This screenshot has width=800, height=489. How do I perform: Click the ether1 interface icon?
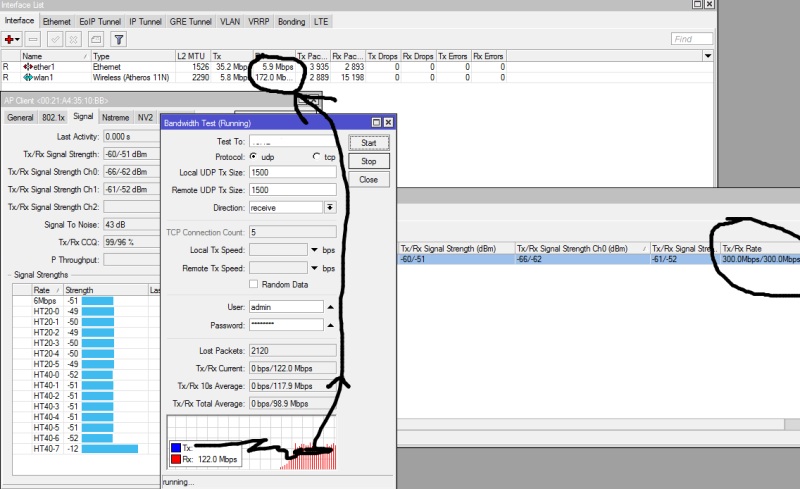point(28,67)
